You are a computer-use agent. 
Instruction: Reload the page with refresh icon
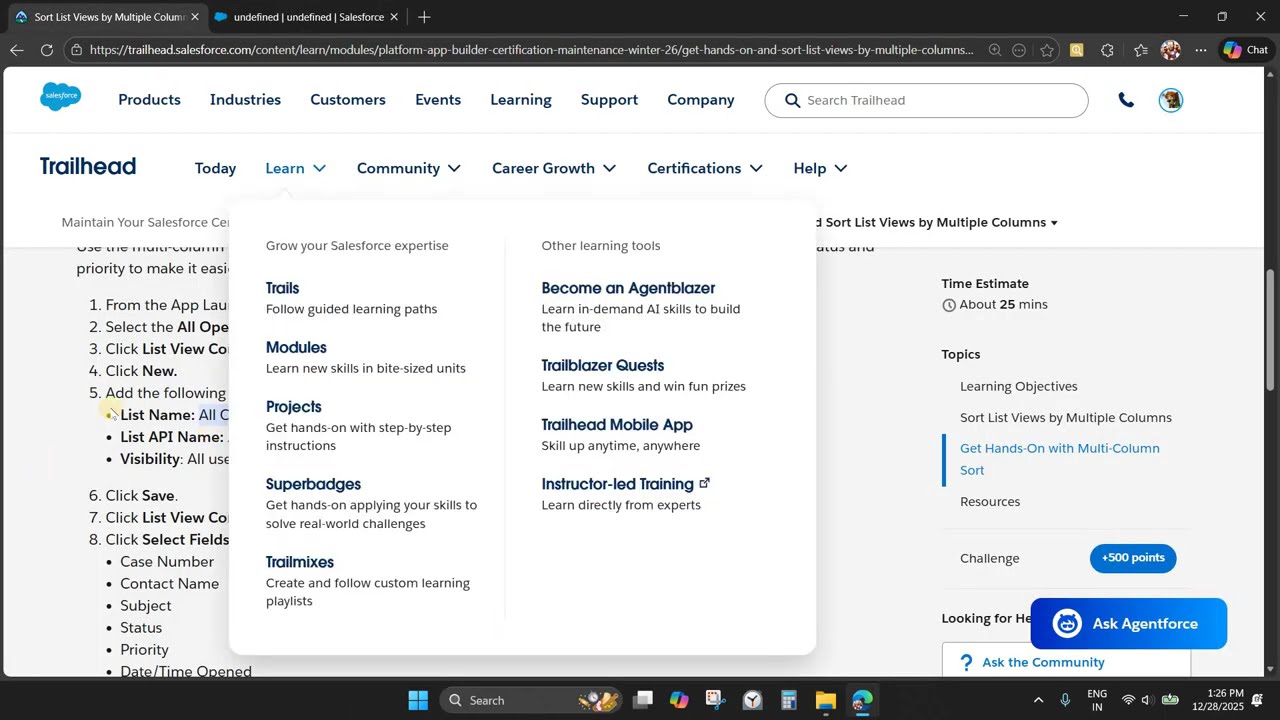point(47,49)
